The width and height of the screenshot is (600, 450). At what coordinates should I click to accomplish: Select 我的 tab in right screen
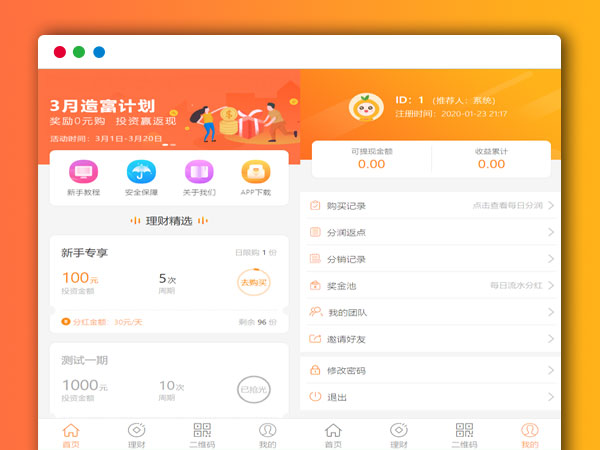(x=530, y=435)
